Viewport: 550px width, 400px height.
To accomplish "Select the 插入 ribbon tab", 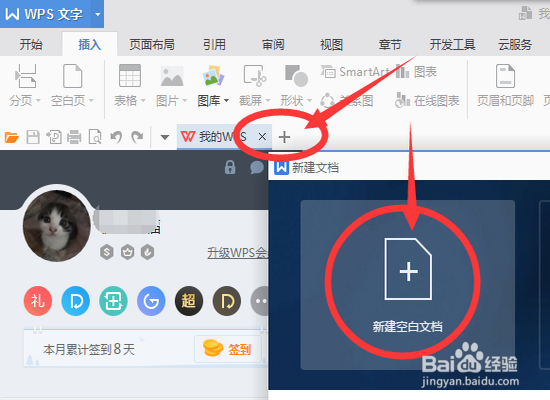I will coord(89,45).
